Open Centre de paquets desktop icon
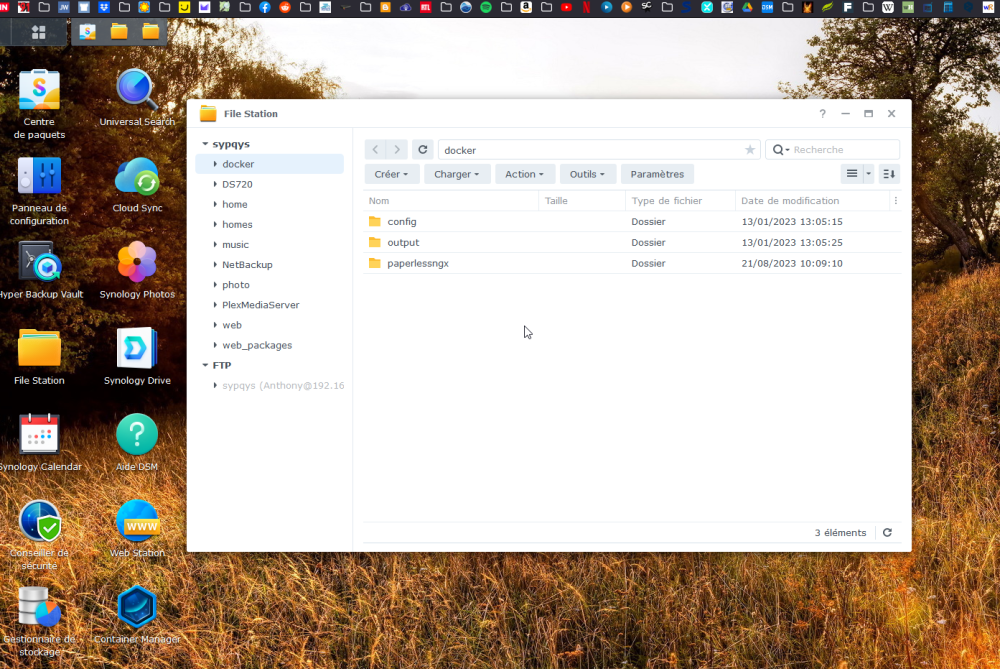Viewport: 1000px width, 669px height. click(x=39, y=92)
